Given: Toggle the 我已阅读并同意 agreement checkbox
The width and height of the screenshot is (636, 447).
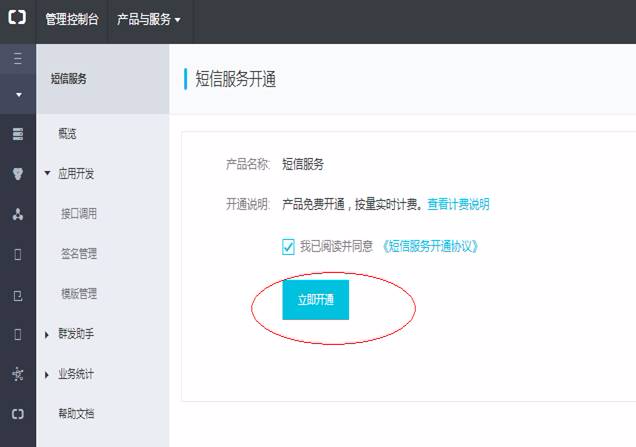Looking at the screenshot, I should [289, 246].
